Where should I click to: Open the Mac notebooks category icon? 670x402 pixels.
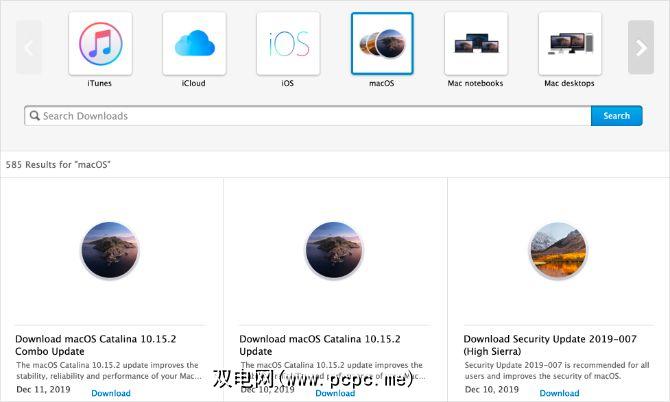476,44
